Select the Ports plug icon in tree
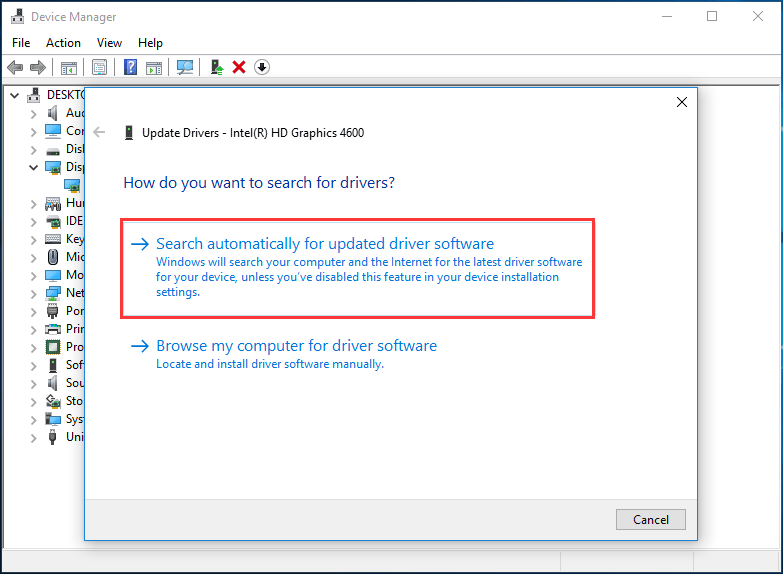This screenshot has width=783, height=574. [52, 311]
